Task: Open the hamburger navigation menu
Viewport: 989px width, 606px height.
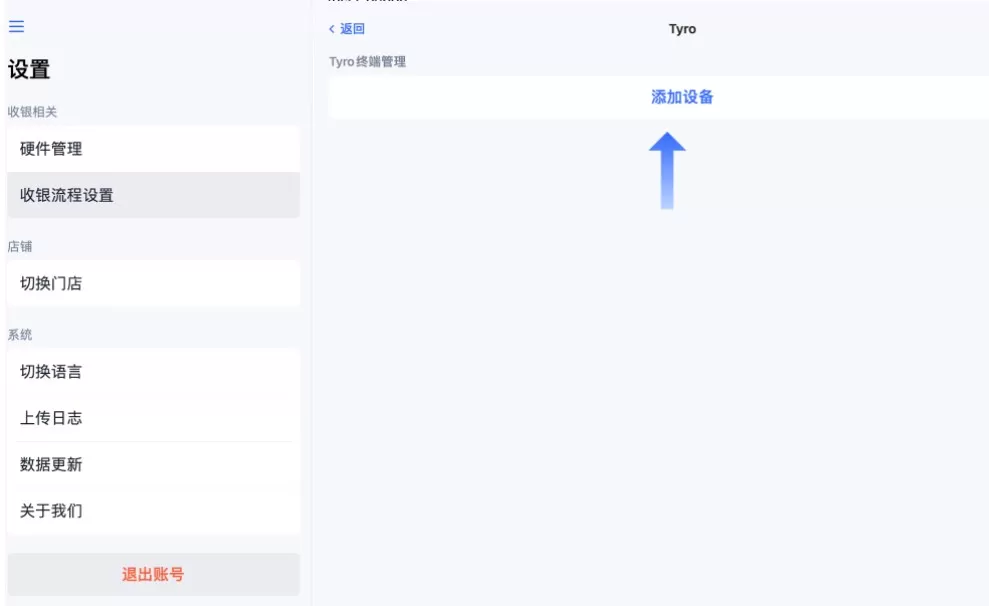Action: point(14,27)
